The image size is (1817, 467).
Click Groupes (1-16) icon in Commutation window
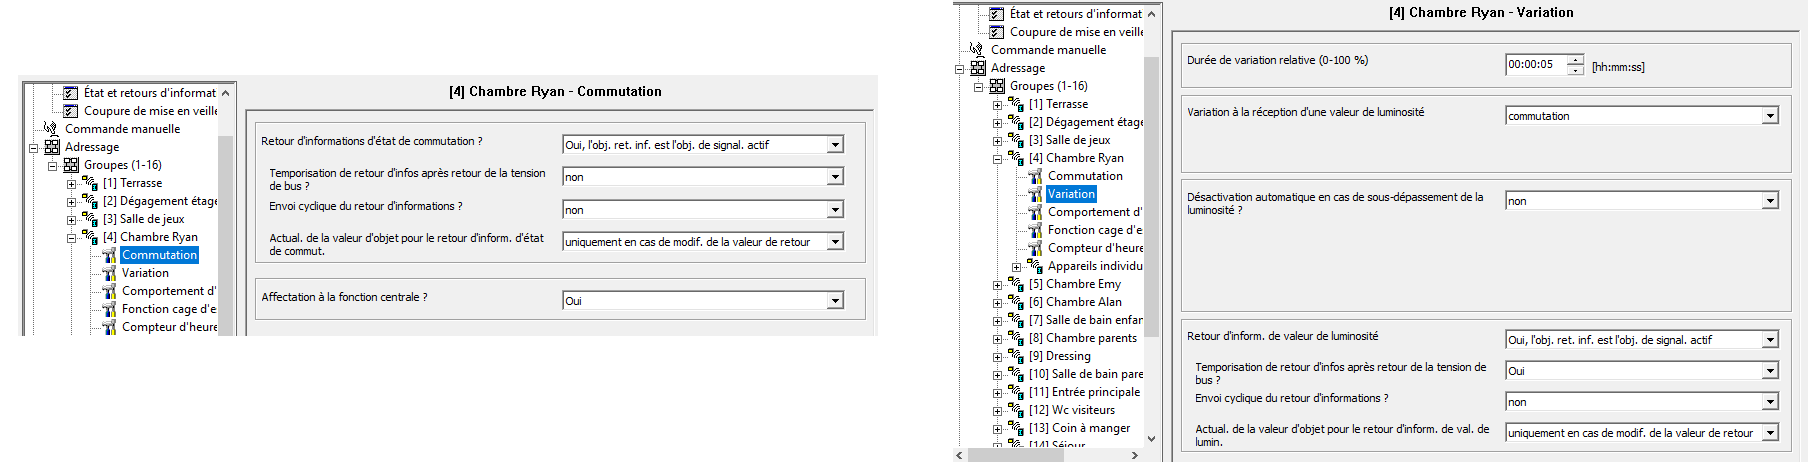pos(71,165)
